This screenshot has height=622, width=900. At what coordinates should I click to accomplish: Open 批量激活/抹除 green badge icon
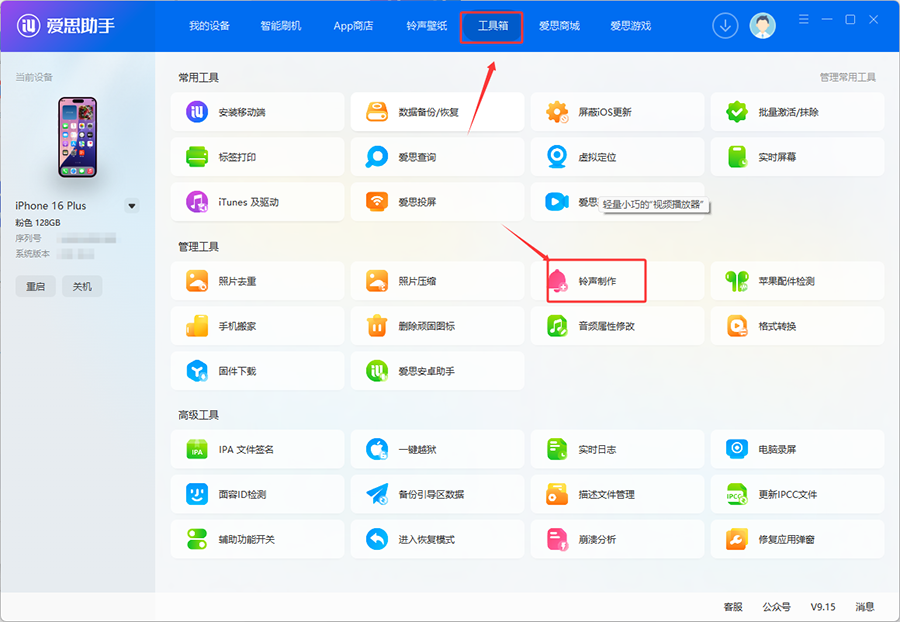click(737, 112)
